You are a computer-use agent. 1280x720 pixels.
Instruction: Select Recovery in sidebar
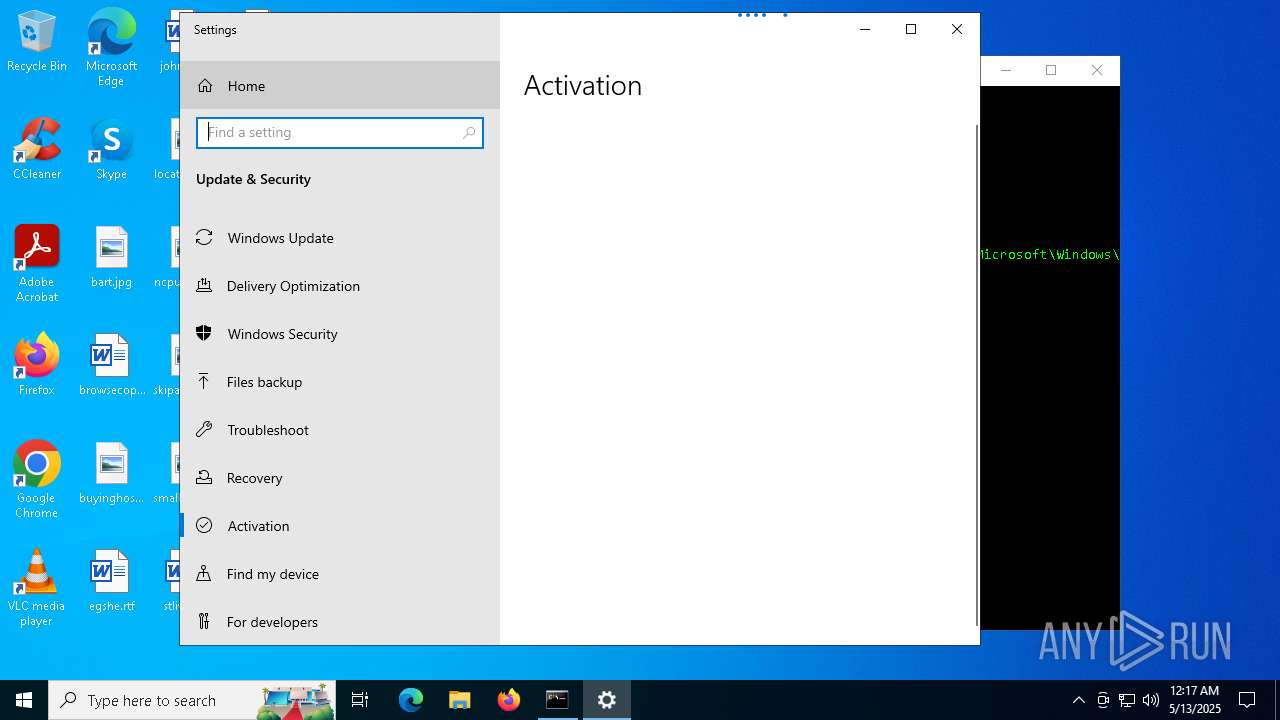pos(340,478)
